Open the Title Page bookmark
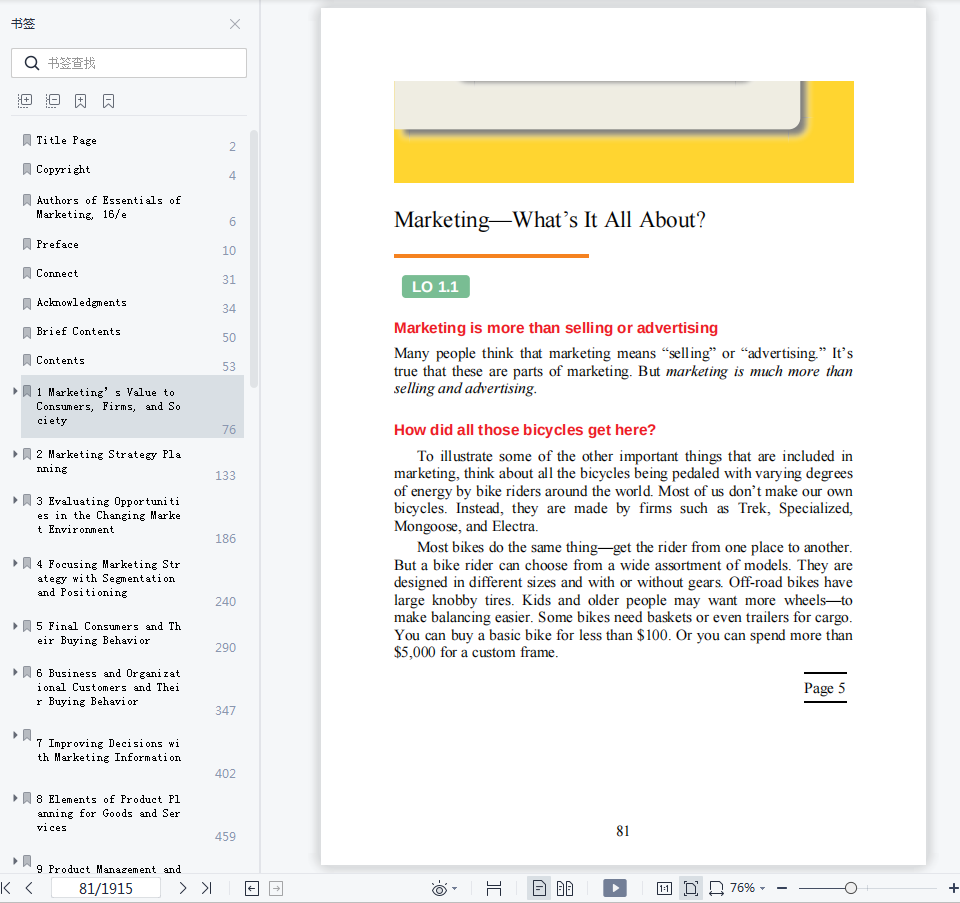960x903 pixels. coord(66,140)
